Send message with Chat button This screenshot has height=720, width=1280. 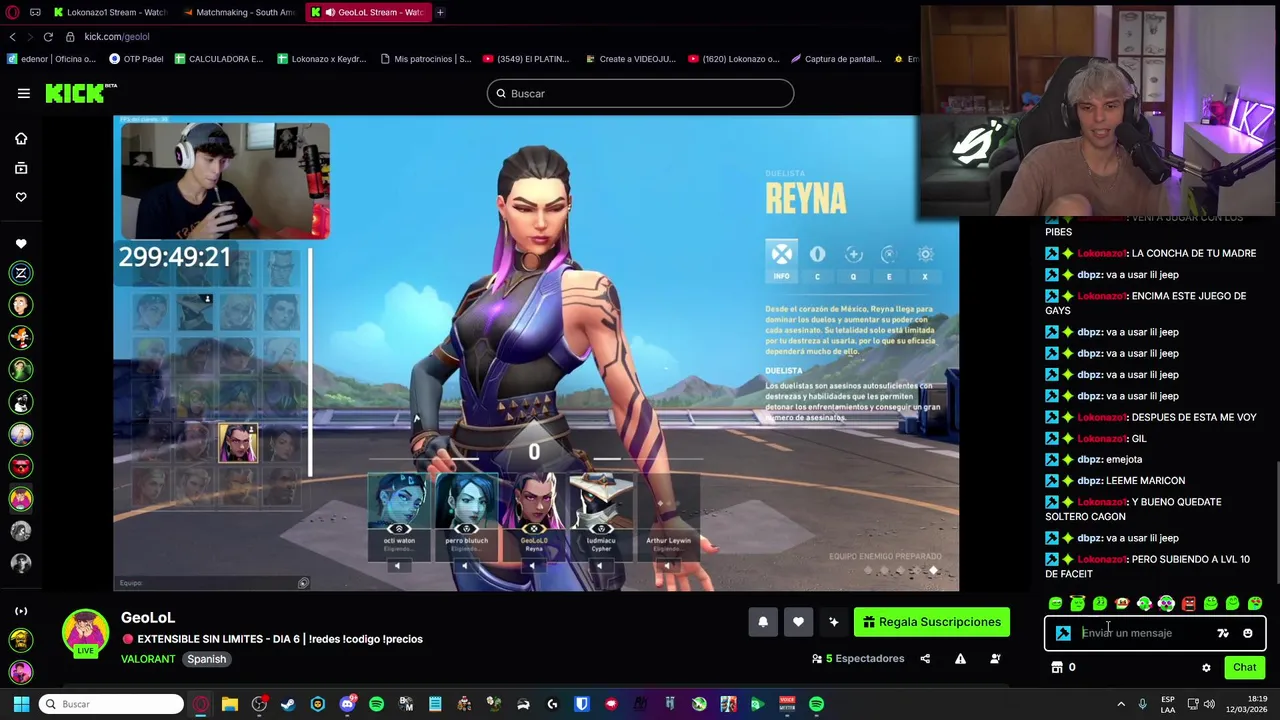click(x=1244, y=667)
